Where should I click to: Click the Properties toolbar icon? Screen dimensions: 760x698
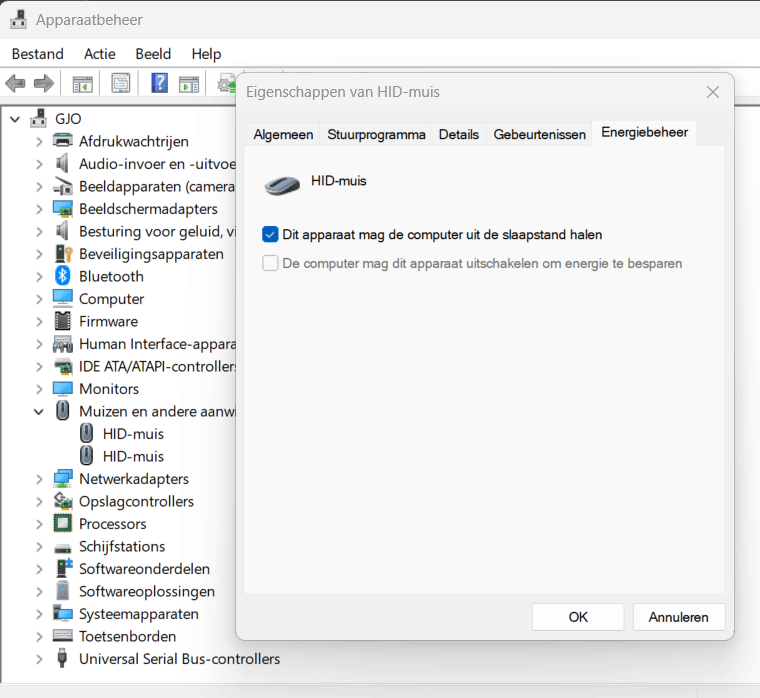point(121,83)
